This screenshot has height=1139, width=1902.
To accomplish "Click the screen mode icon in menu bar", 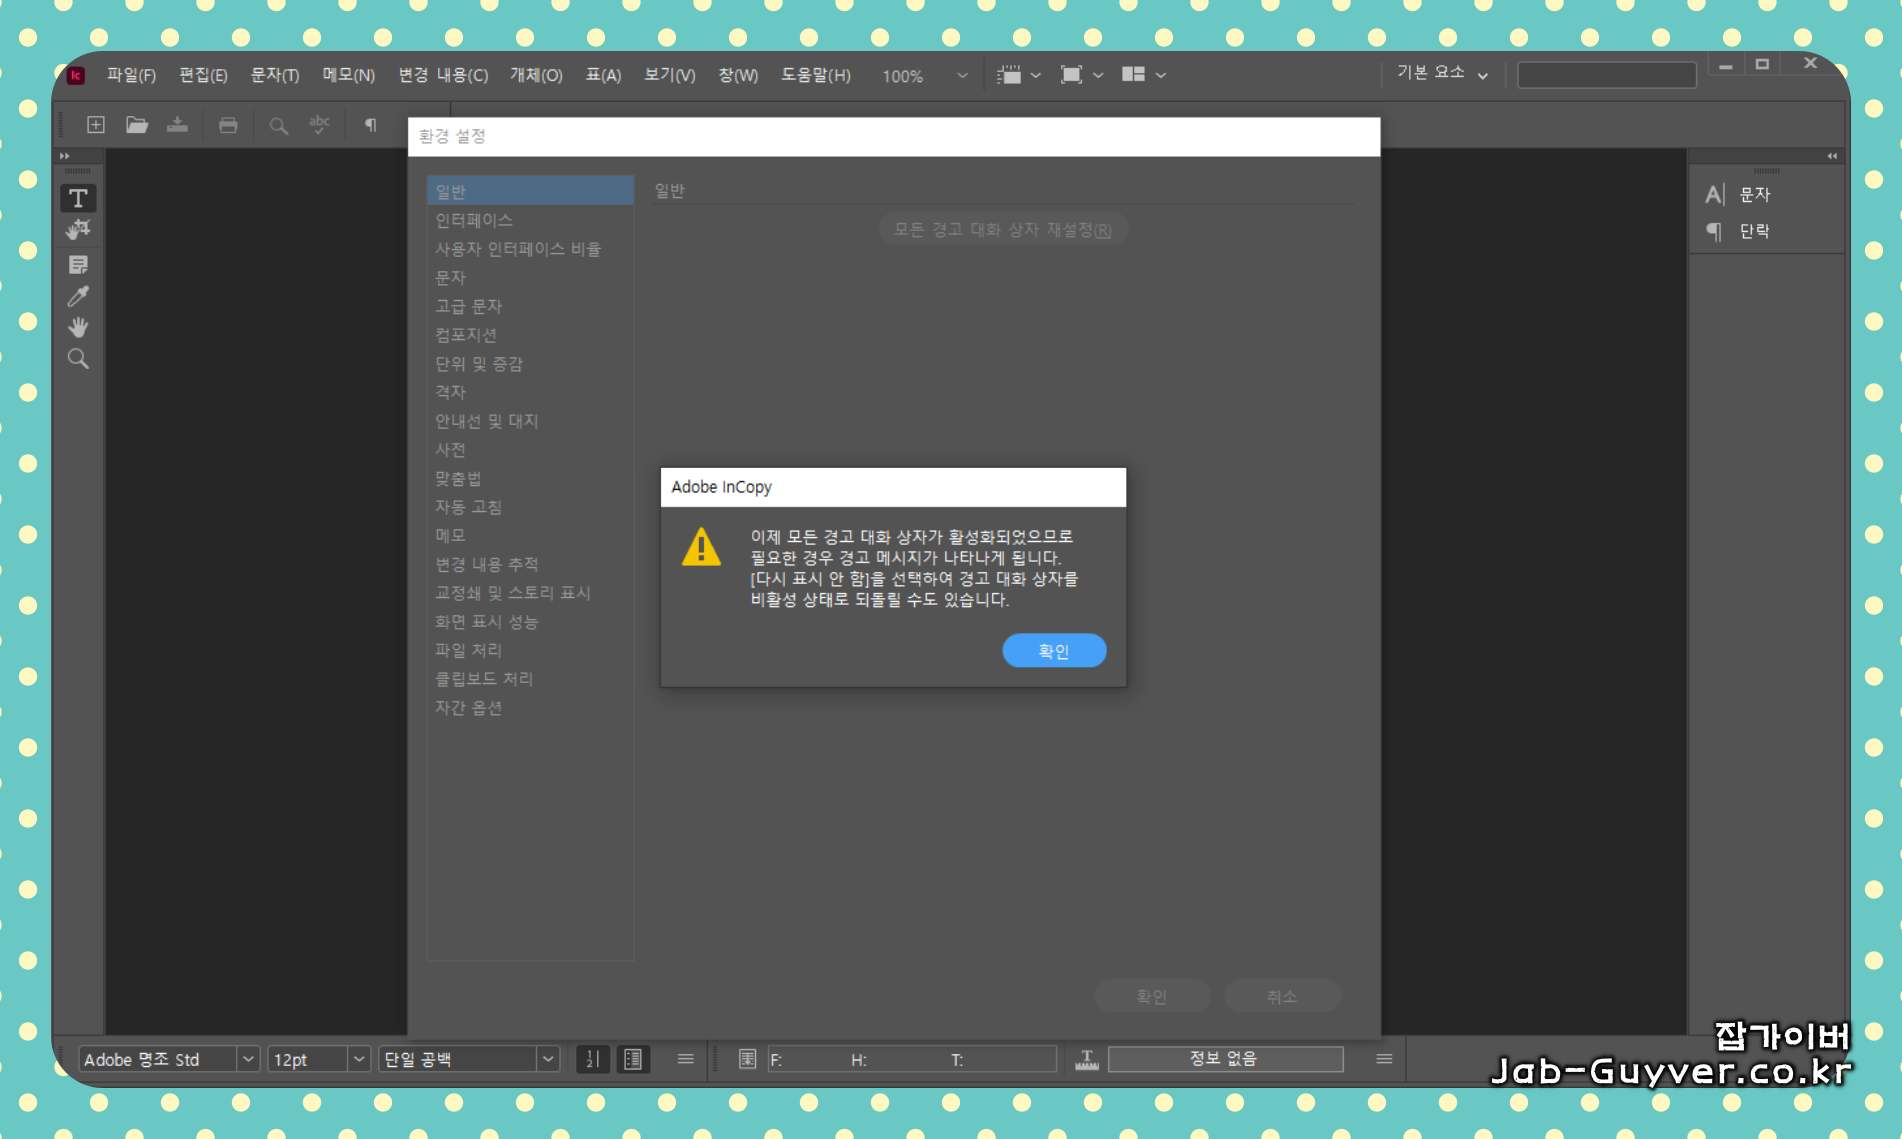I will click(x=1071, y=75).
